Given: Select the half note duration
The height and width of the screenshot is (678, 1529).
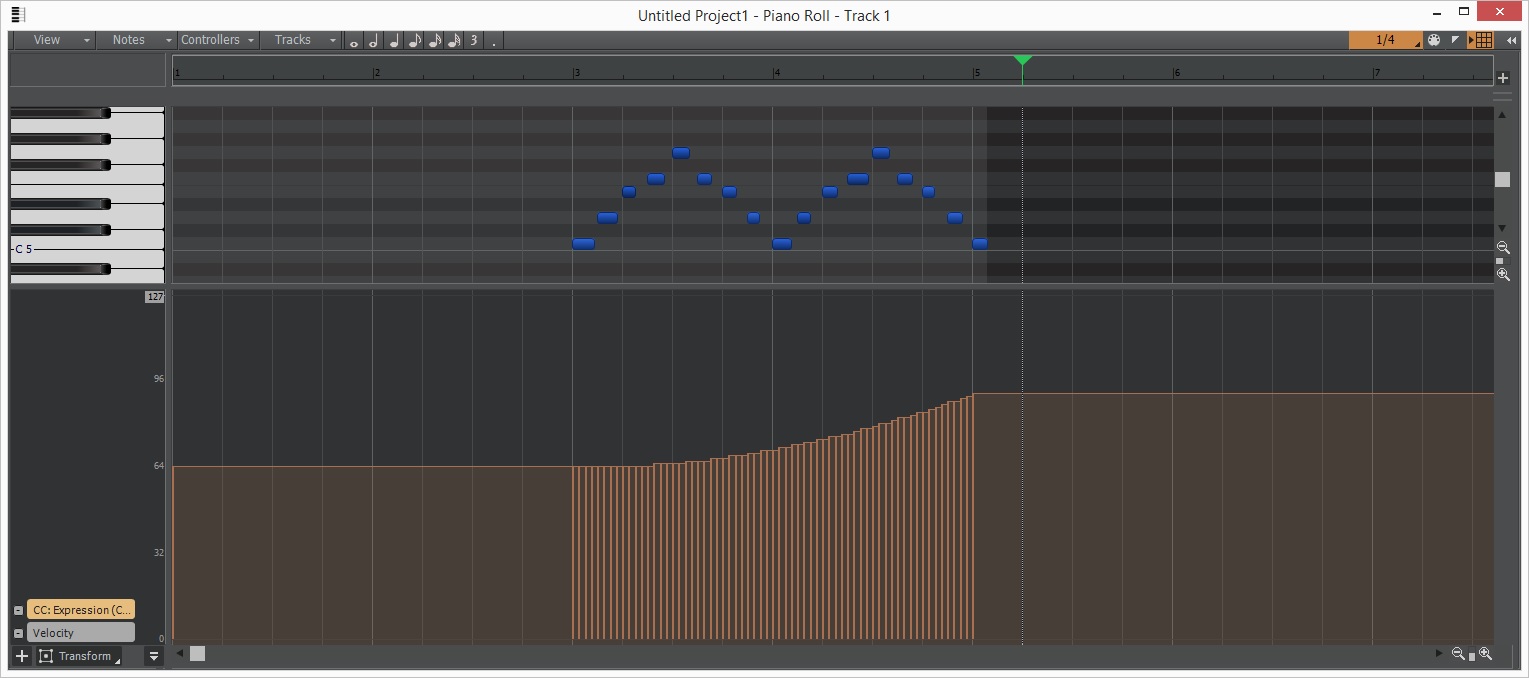Looking at the screenshot, I should pyautogui.click(x=373, y=41).
